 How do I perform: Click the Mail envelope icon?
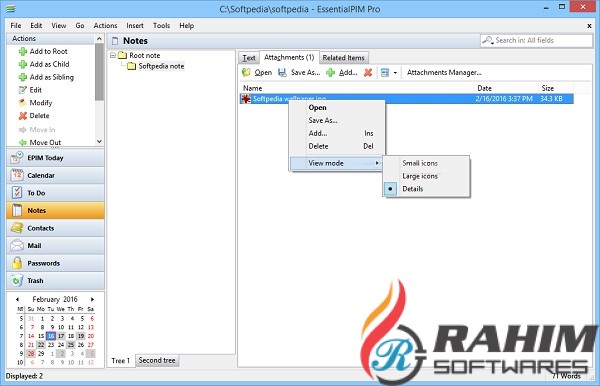(x=17, y=246)
